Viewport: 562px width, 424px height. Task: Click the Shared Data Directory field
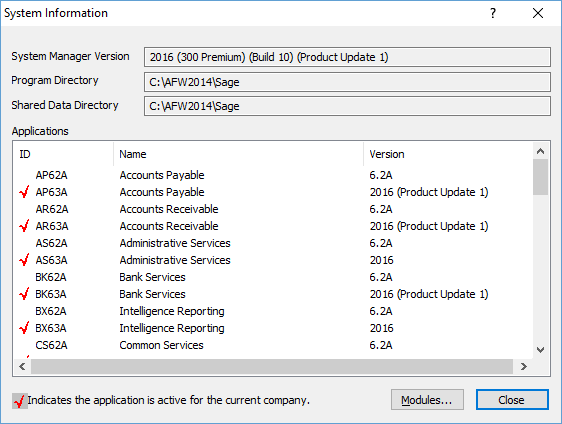pyautogui.click(x=347, y=106)
